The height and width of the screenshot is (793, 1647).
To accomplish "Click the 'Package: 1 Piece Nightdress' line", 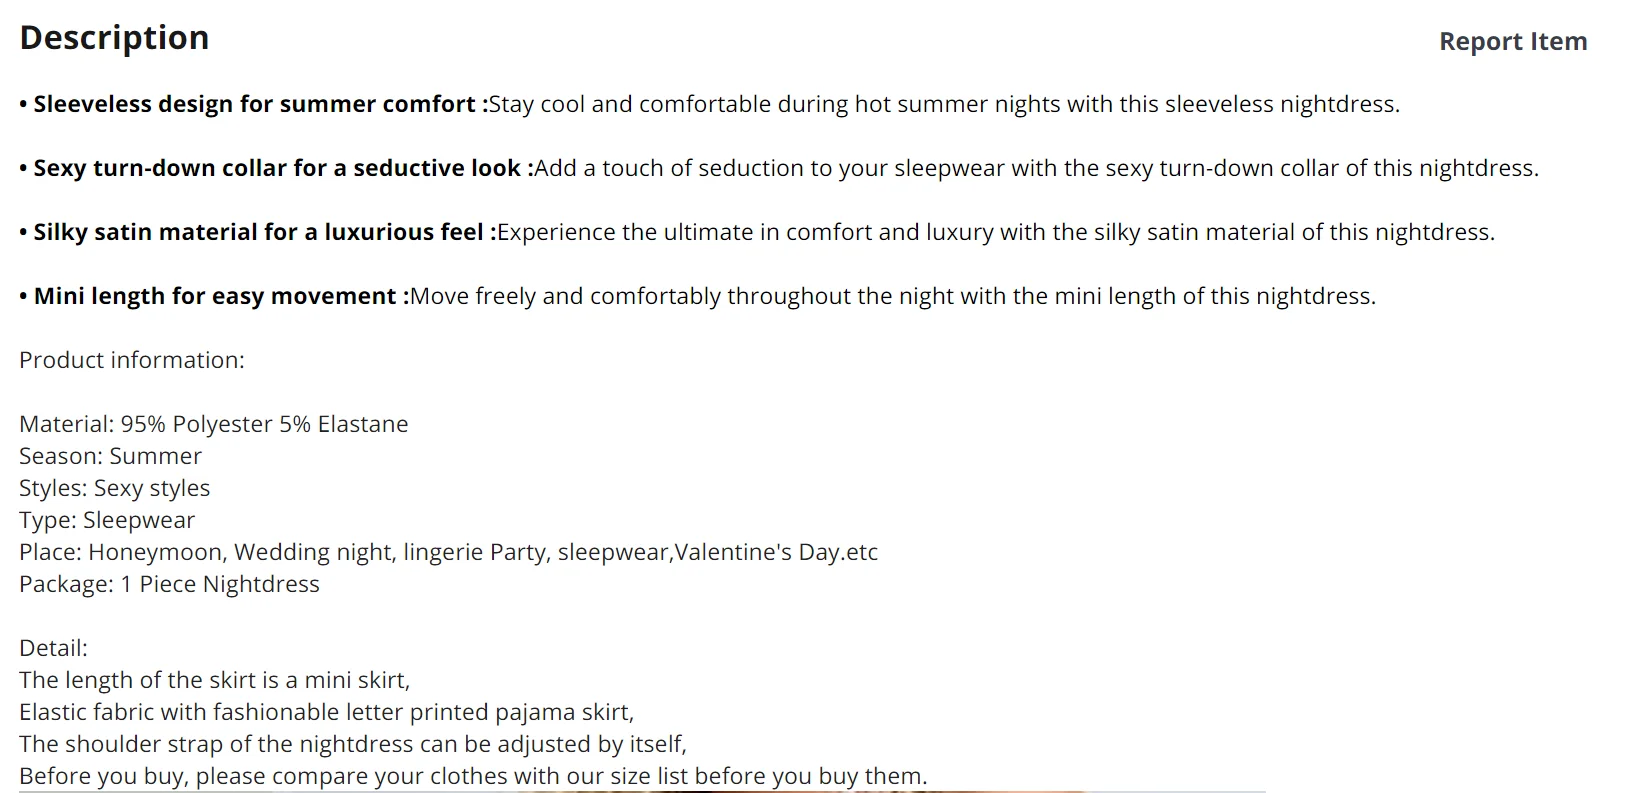I will pyautogui.click(x=169, y=584).
